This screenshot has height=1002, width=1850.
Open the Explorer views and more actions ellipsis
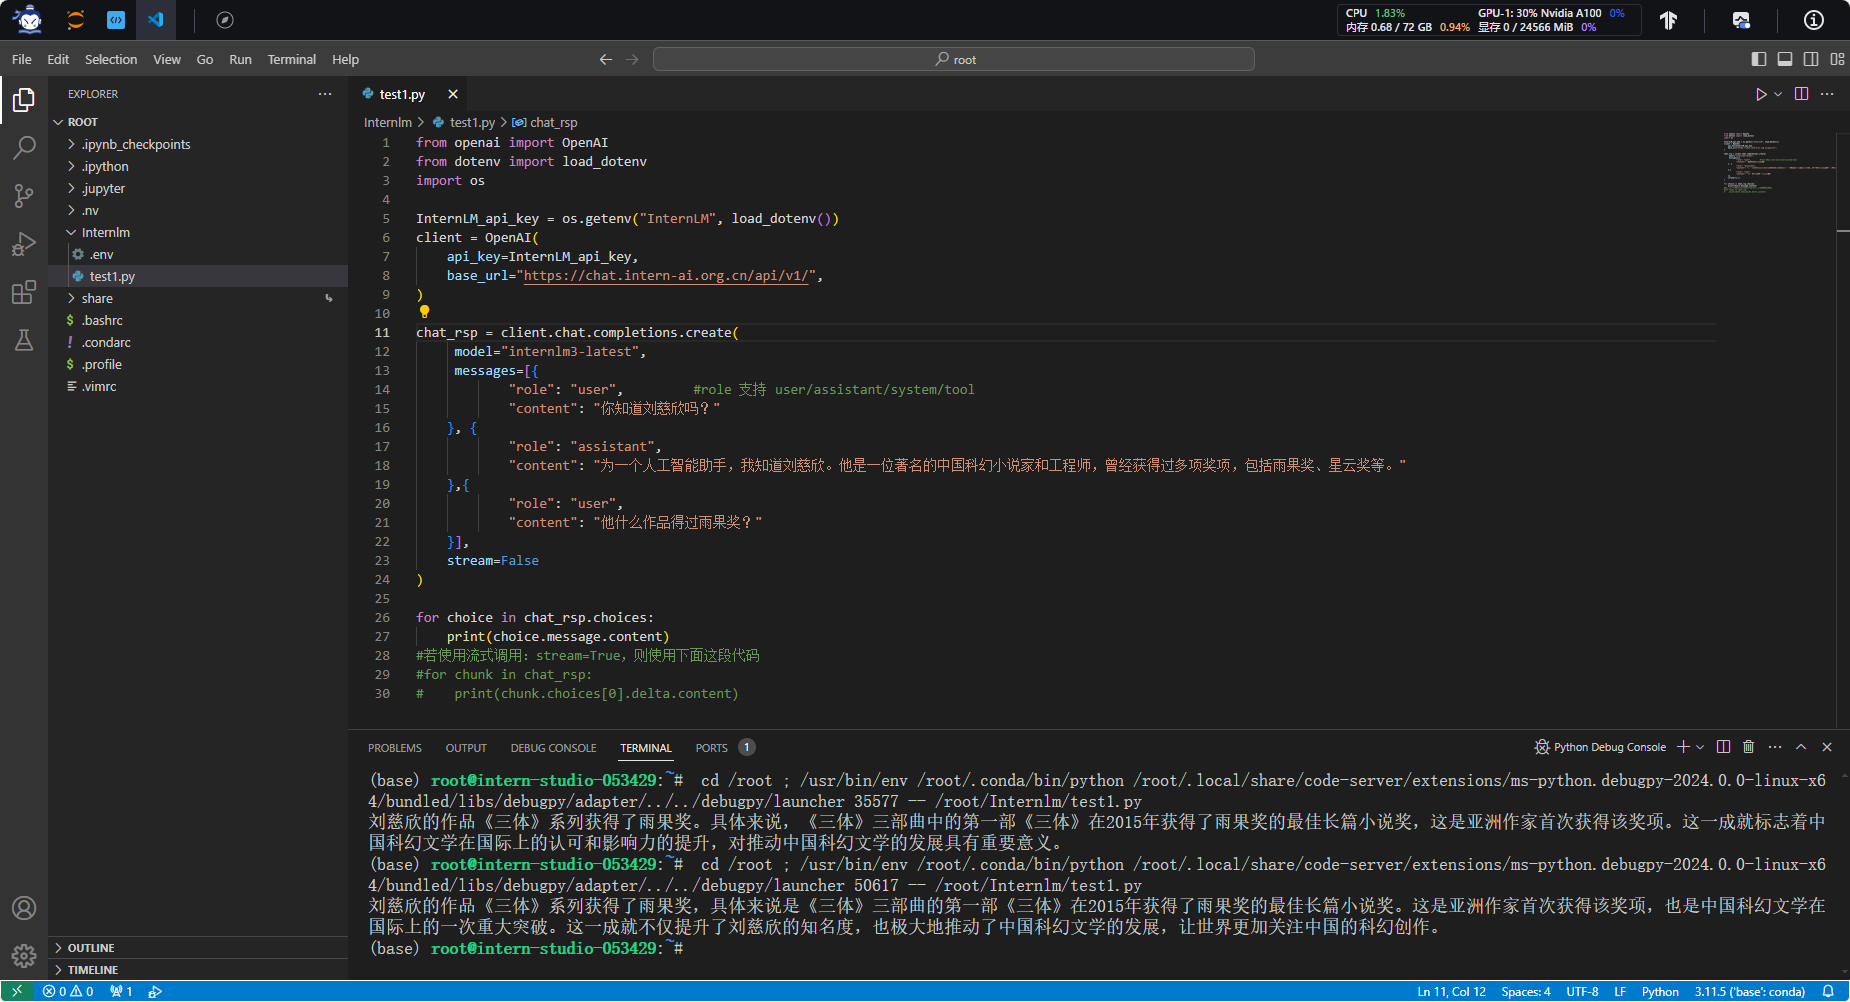tap(325, 94)
